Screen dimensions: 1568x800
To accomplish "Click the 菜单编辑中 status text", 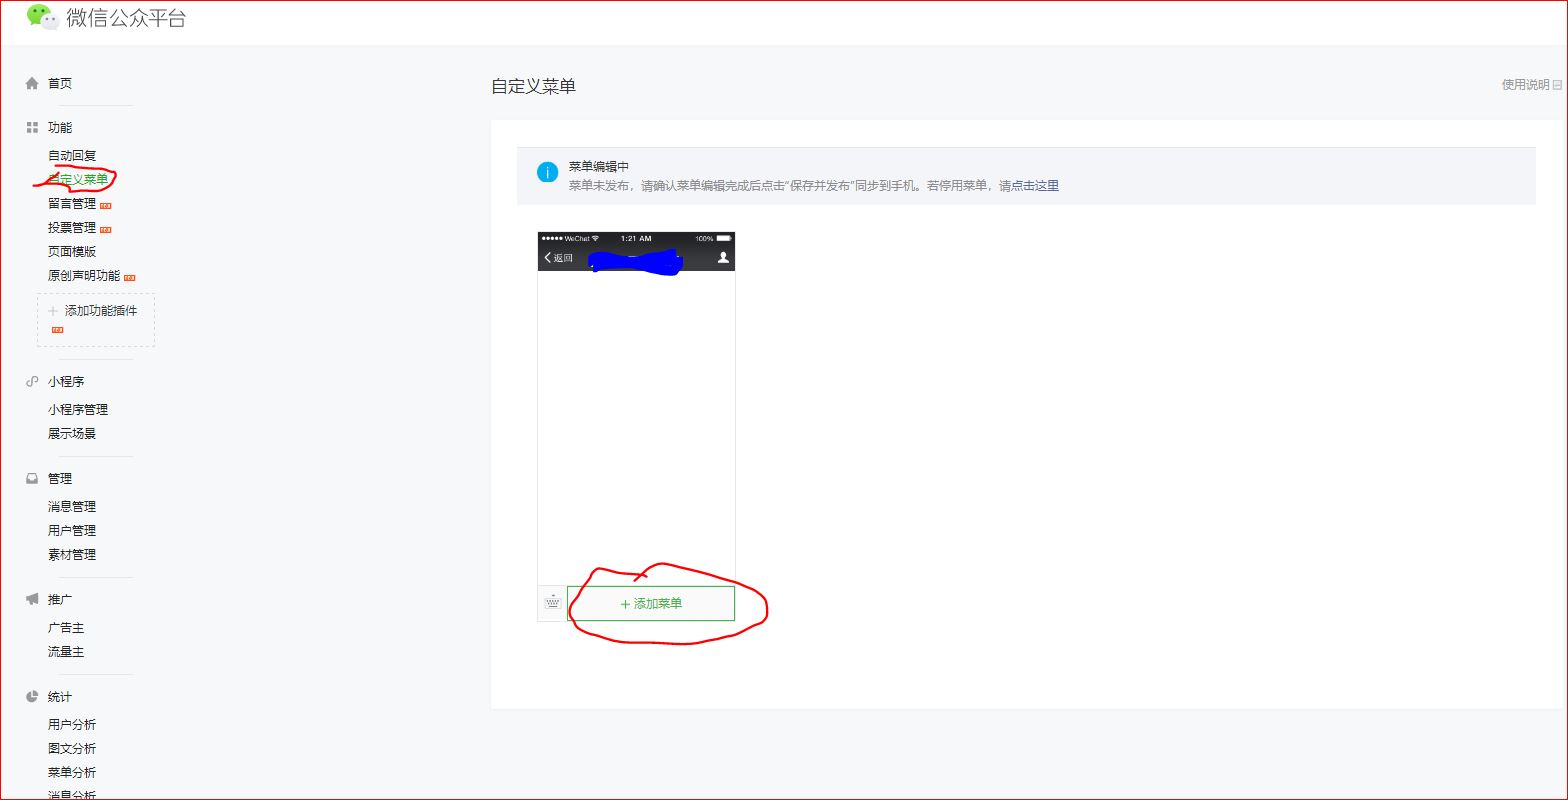I will 599,167.
